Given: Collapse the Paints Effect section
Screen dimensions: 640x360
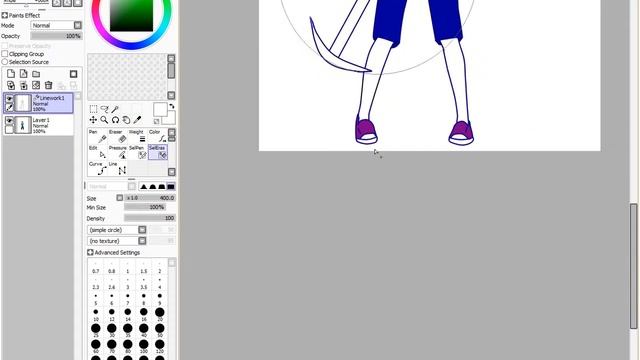Looking at the screenshot, I should 4,16.
